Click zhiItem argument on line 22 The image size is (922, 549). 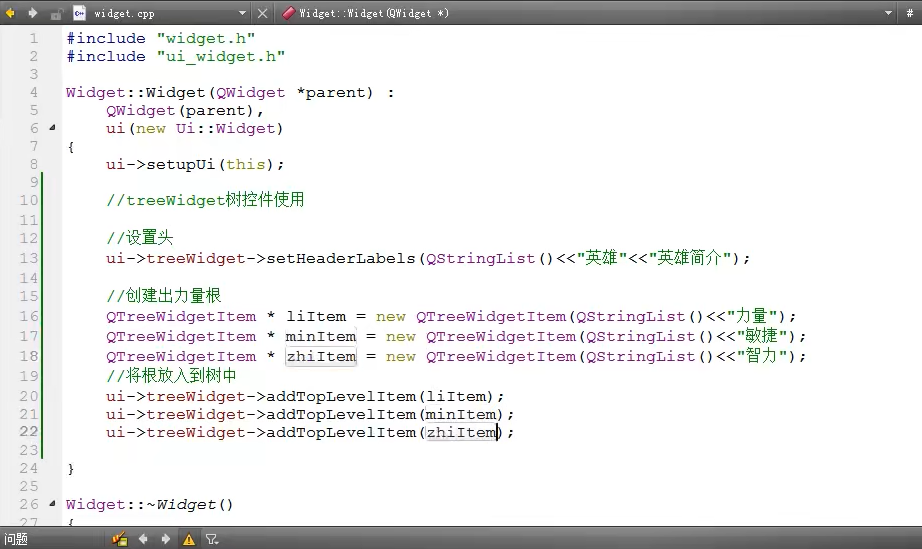pos(461,433)
